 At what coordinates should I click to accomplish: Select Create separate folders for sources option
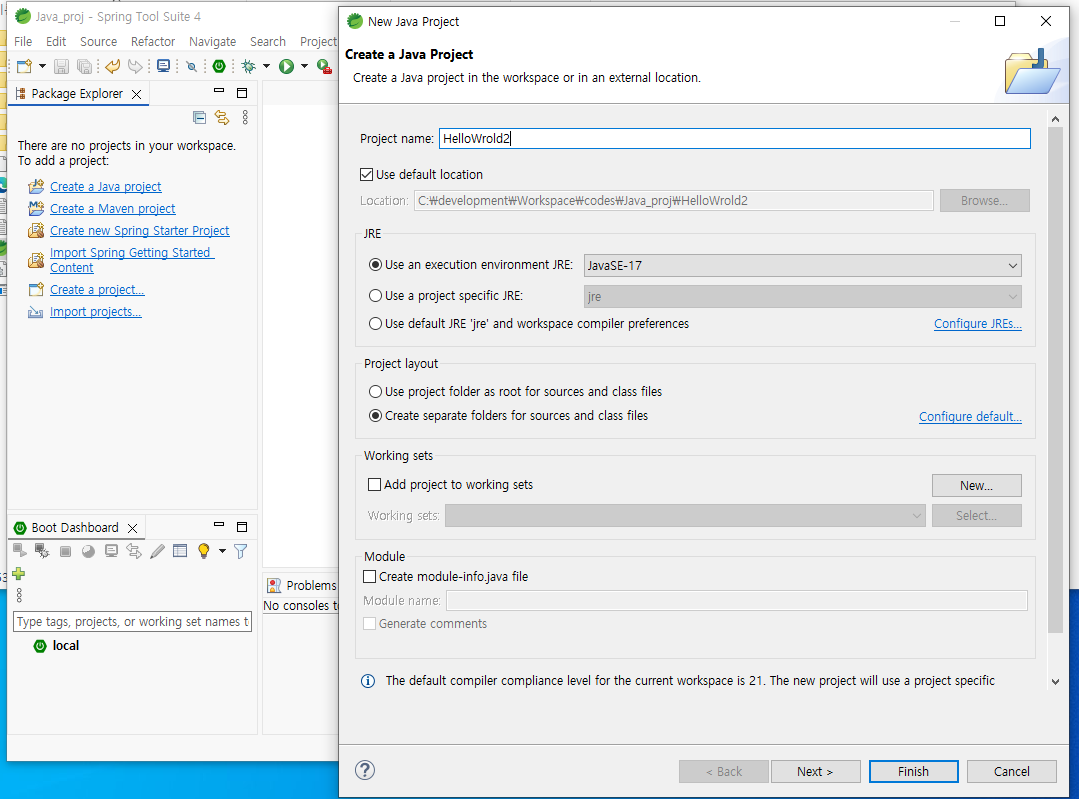pos(375,416)
